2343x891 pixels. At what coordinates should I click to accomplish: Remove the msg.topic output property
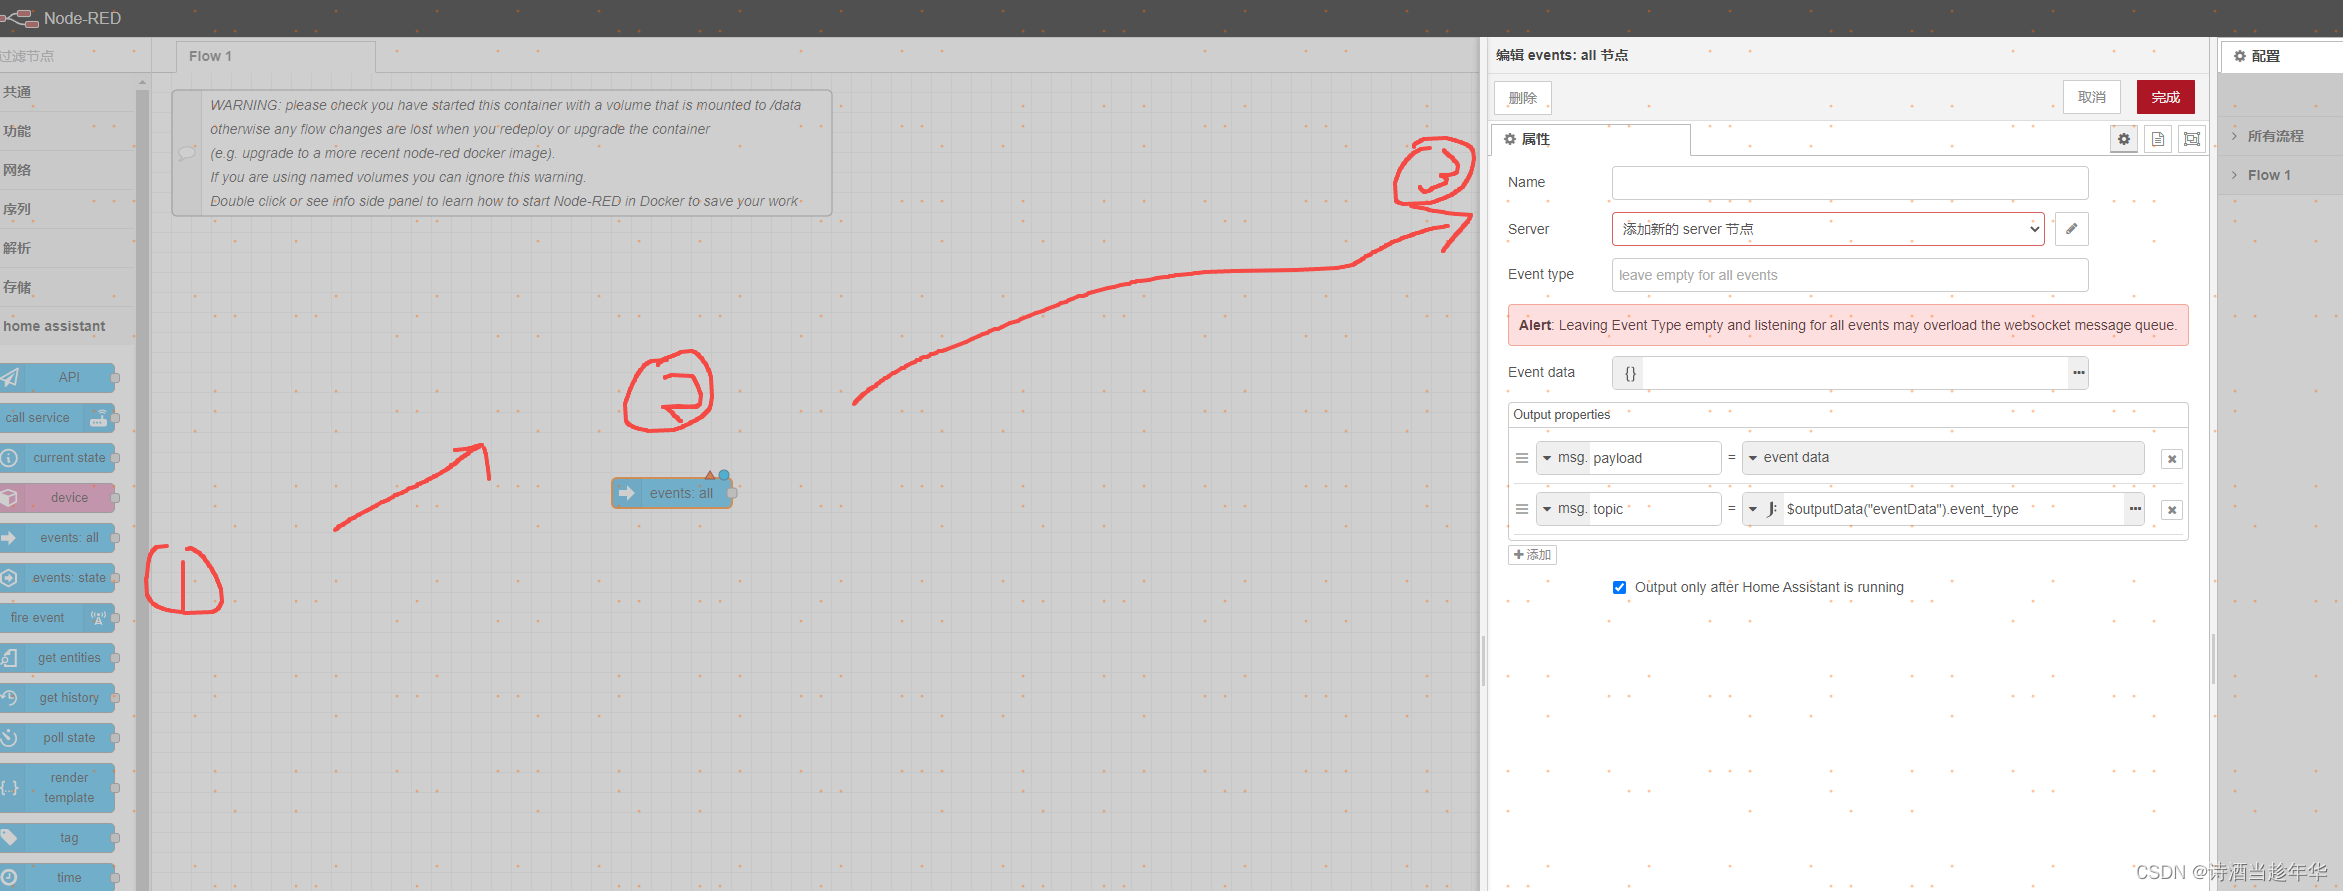(2172, 510)
